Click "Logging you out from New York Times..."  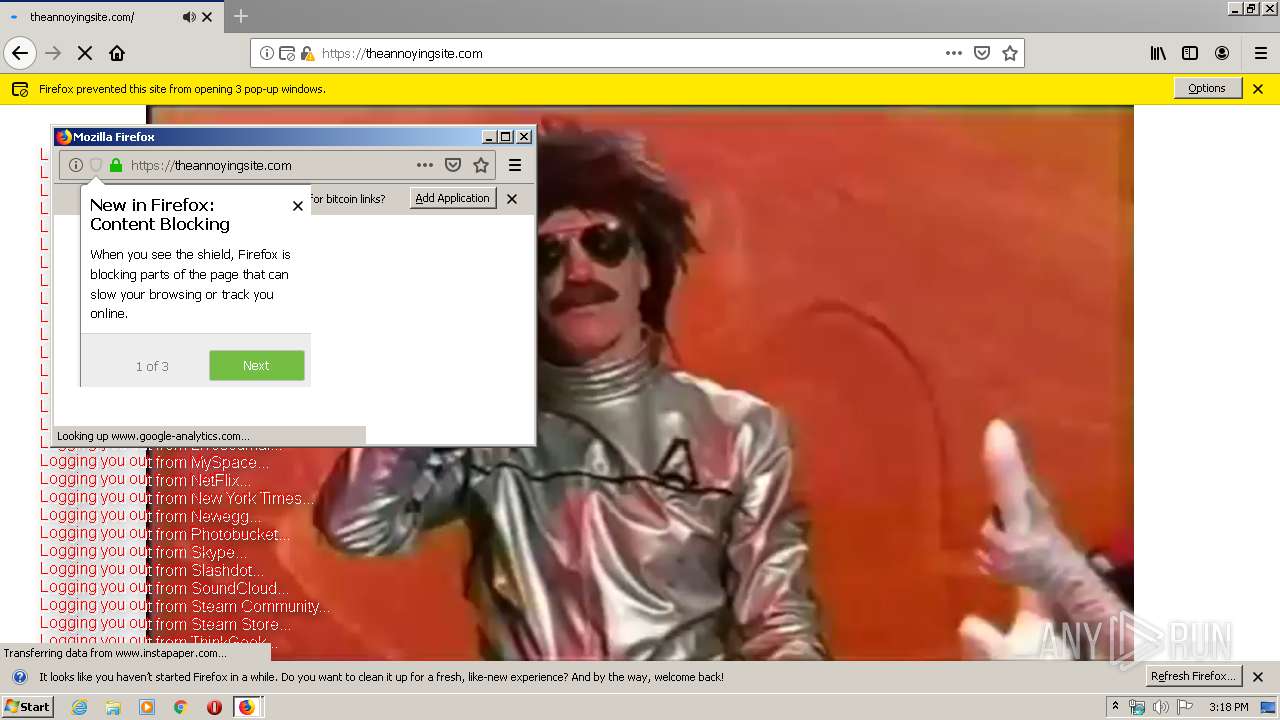pos(178,498)
